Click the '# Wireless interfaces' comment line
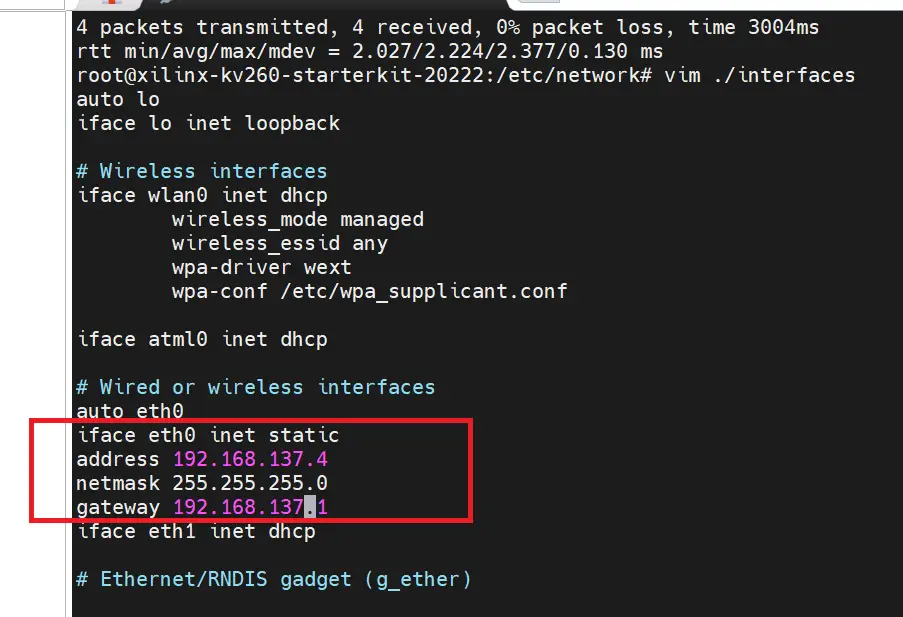The width and height of the screenshot is (903, 617). (202, 171)
